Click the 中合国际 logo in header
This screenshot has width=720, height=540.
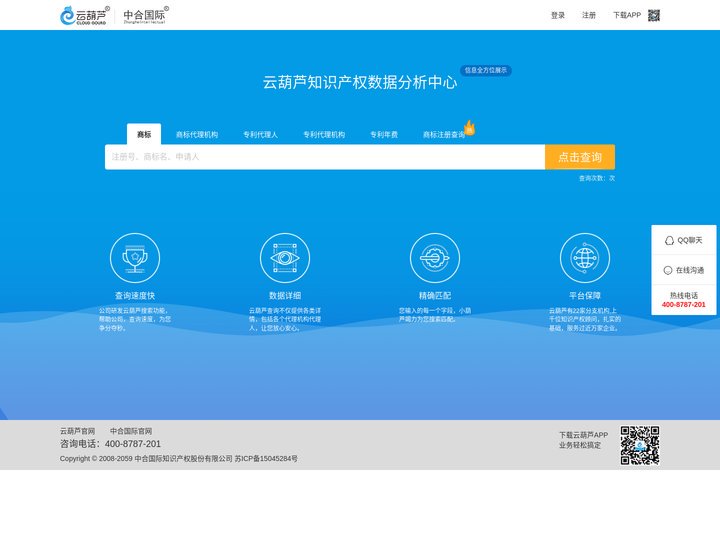point(145,15)
